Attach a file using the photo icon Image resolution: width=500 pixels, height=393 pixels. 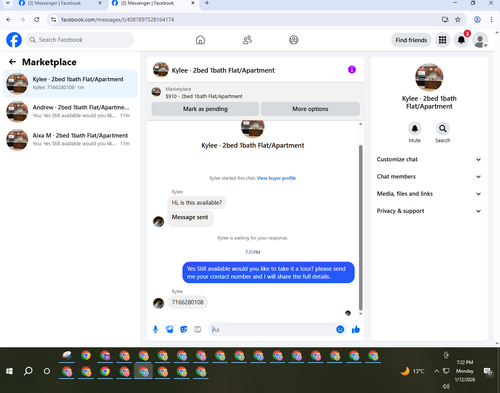(170, 330)
